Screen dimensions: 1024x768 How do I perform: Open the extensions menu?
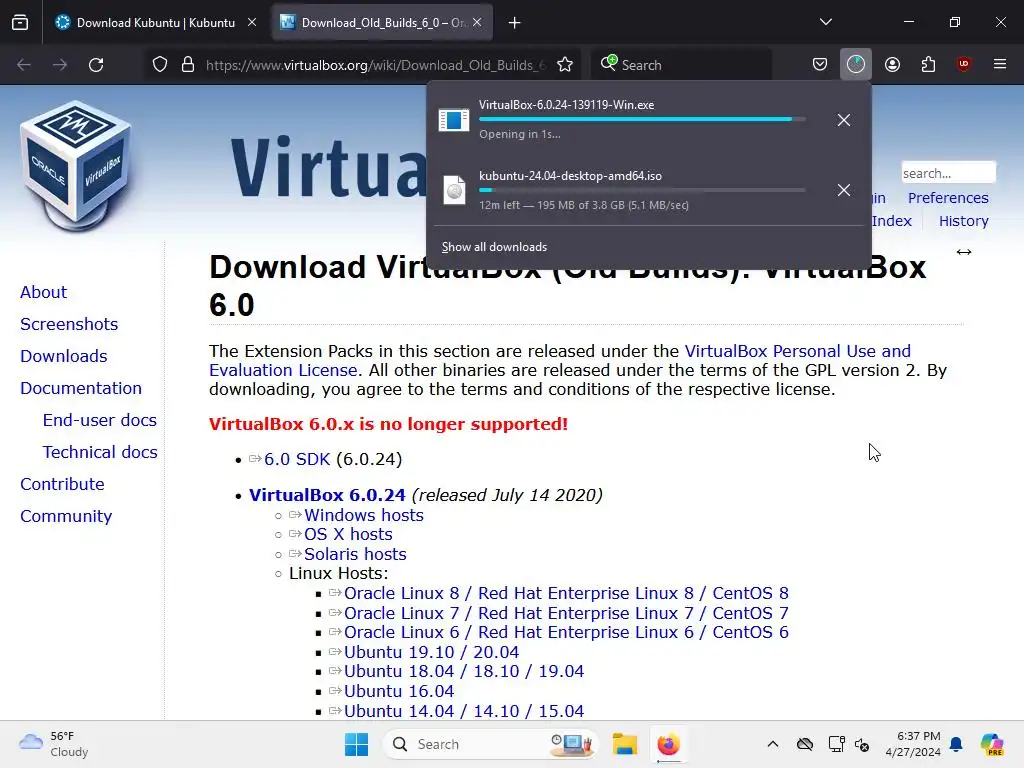pos(928,65)
